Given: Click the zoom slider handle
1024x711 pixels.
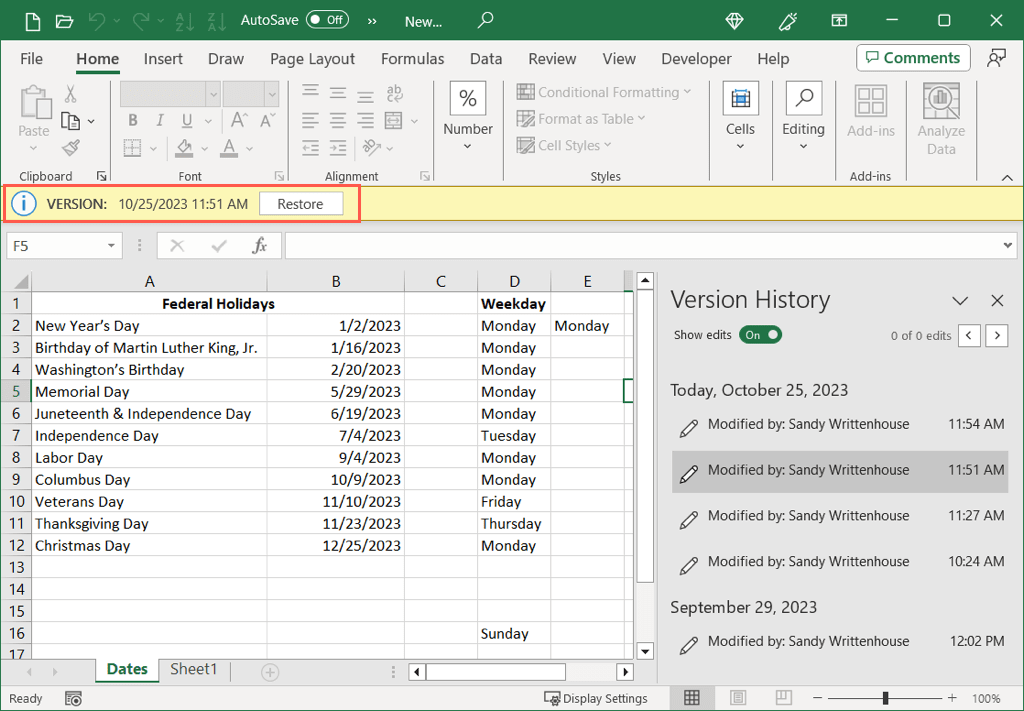Looking at the screenshot, I should (885, 698).
